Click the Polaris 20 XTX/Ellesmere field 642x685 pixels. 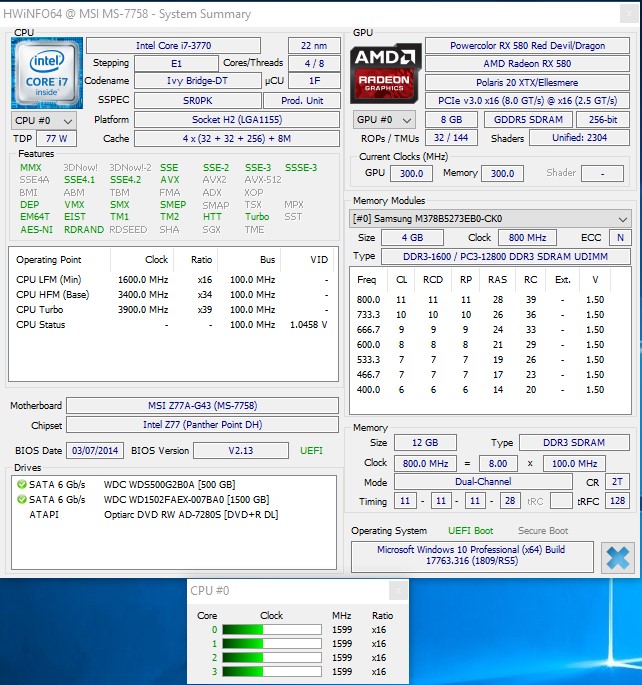tap(528, 83)
